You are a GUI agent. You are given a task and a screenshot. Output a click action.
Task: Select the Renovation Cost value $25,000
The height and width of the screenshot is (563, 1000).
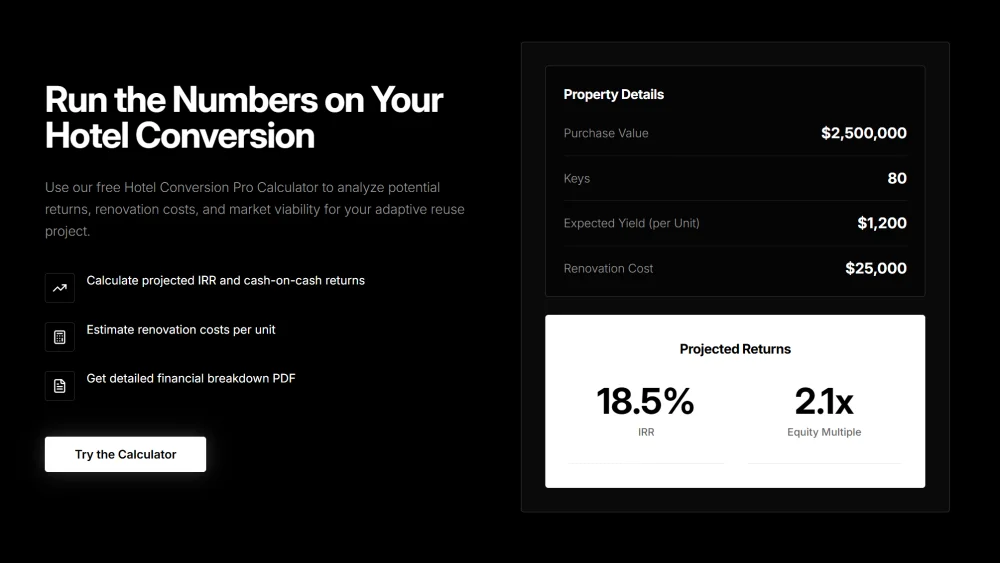pyautogui.click(x=876, y=268)
